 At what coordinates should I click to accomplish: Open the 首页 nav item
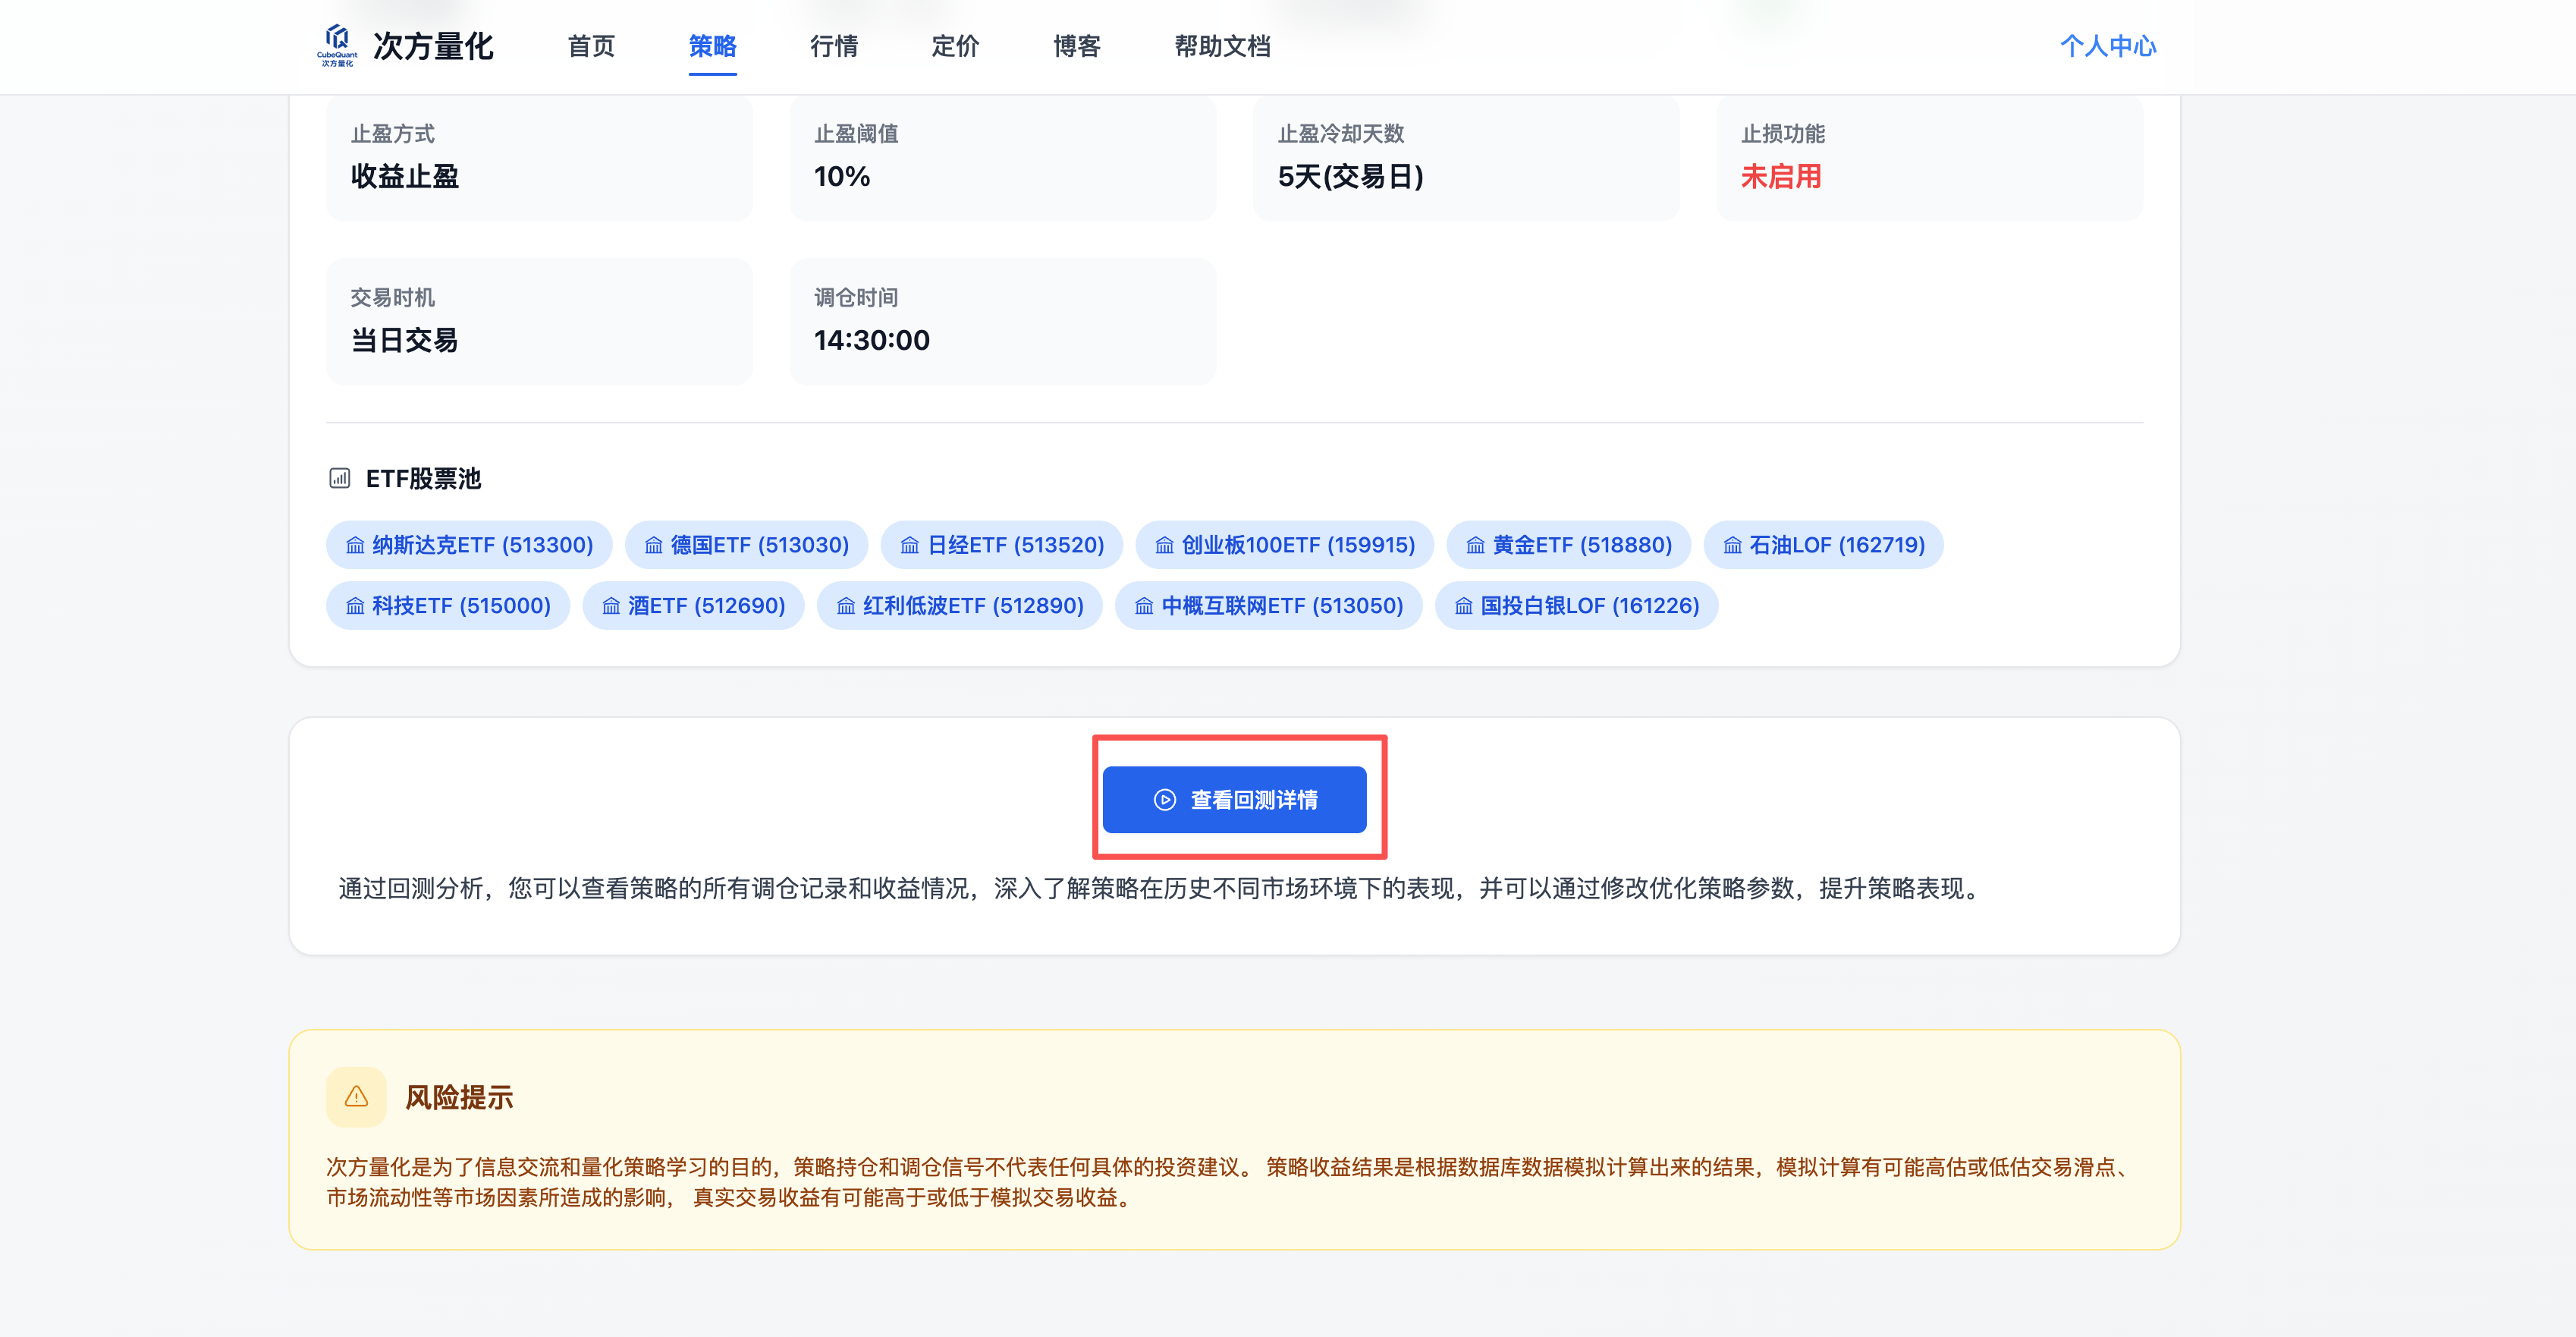(x=591, y=46)
